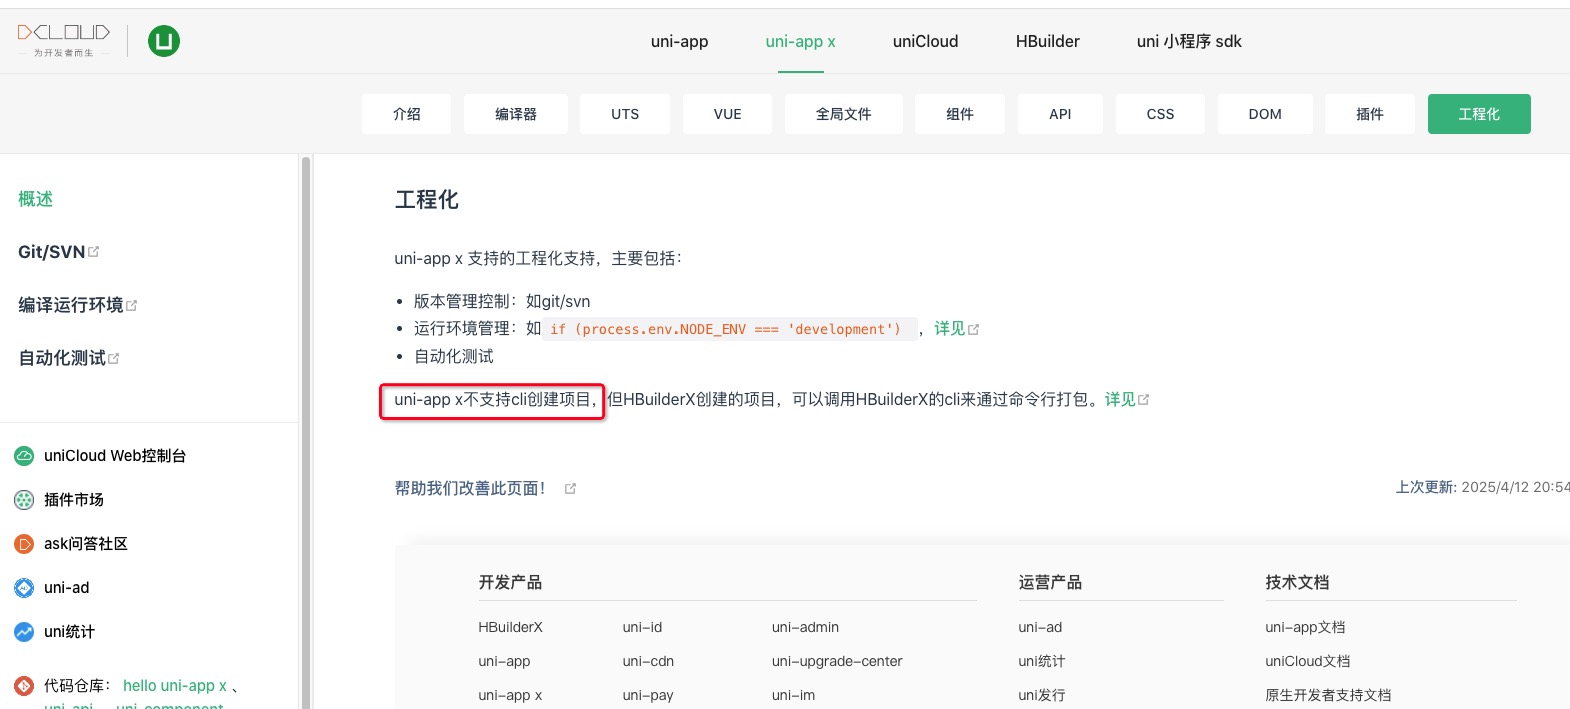Viewport: 1570px width, 709px height.
Task: Click the ask问答社区 orange icon
Action: click(24, 544)
